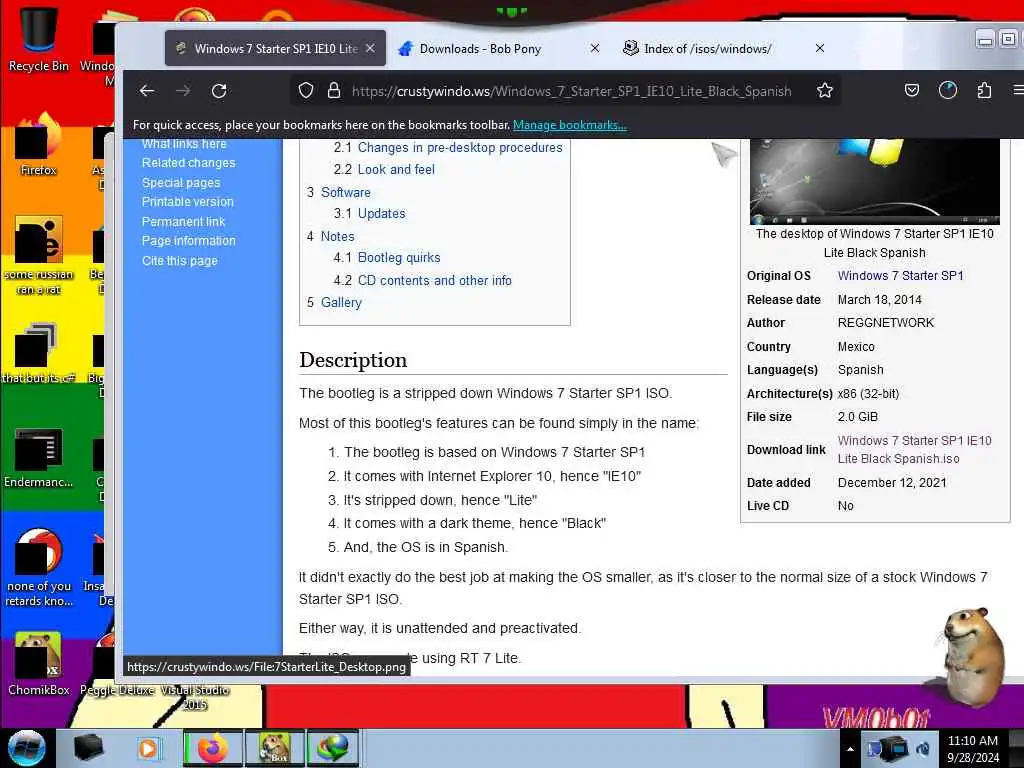The width and height of the screenshot is (1024, 768).
Task: Open the taskbar clock and date
Action: point(973,749)
